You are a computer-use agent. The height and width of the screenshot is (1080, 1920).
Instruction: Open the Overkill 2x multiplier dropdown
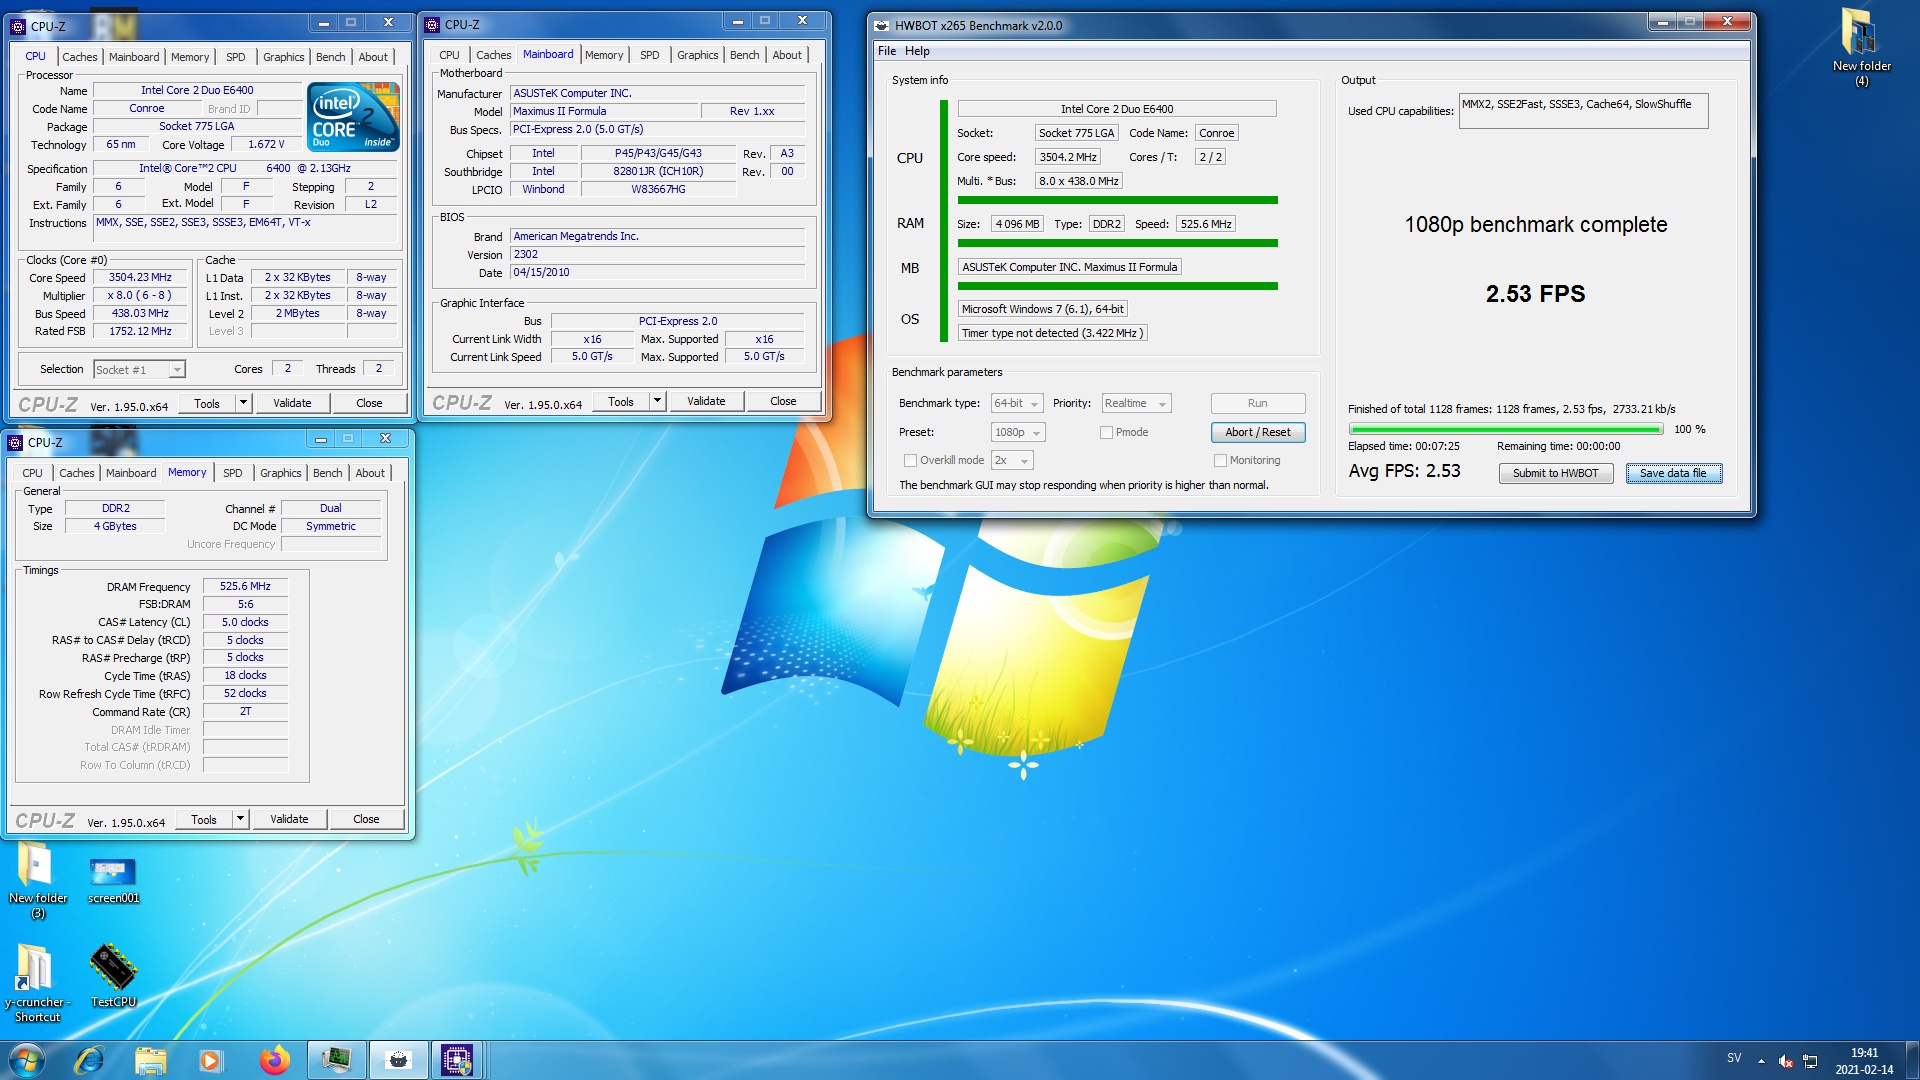[x=1012, y=460]
